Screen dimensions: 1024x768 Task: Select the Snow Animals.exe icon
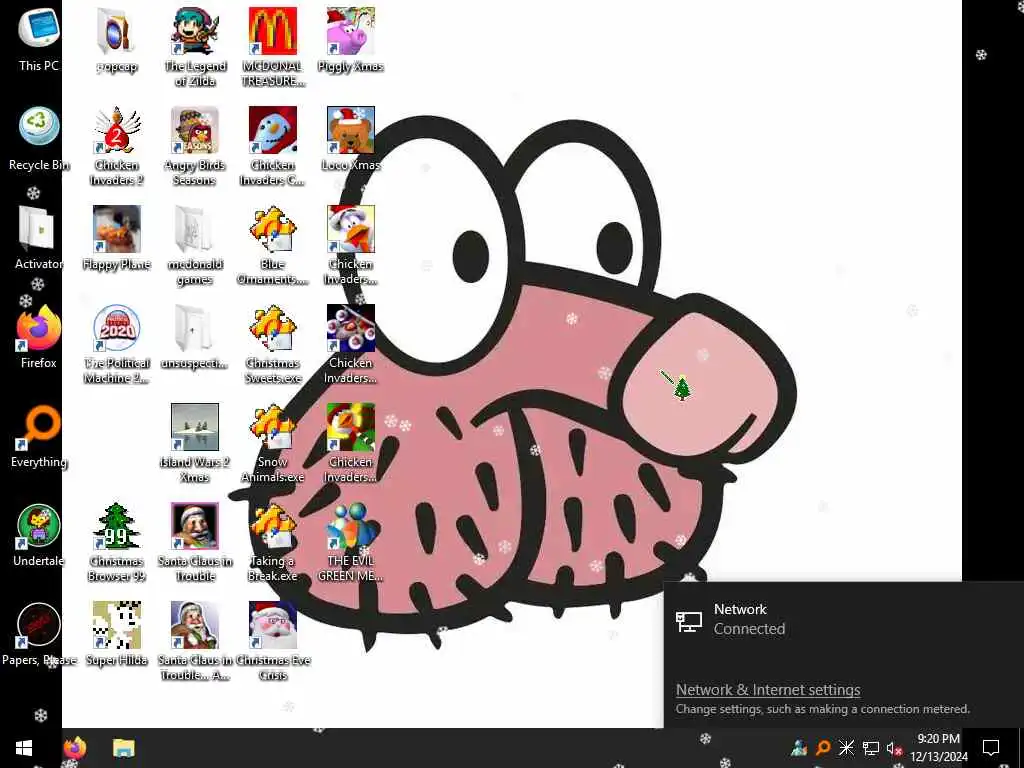[x=272, y=427]
